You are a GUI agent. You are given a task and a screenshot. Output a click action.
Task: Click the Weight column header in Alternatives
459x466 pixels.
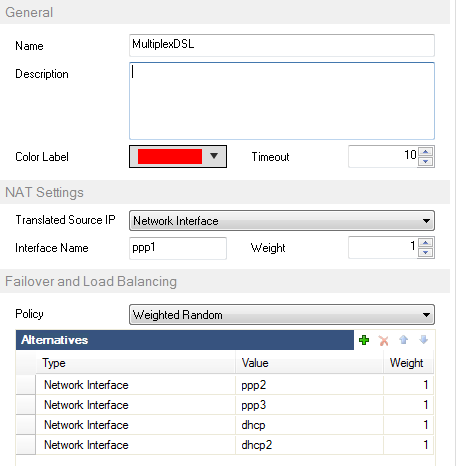click(408, 363)
